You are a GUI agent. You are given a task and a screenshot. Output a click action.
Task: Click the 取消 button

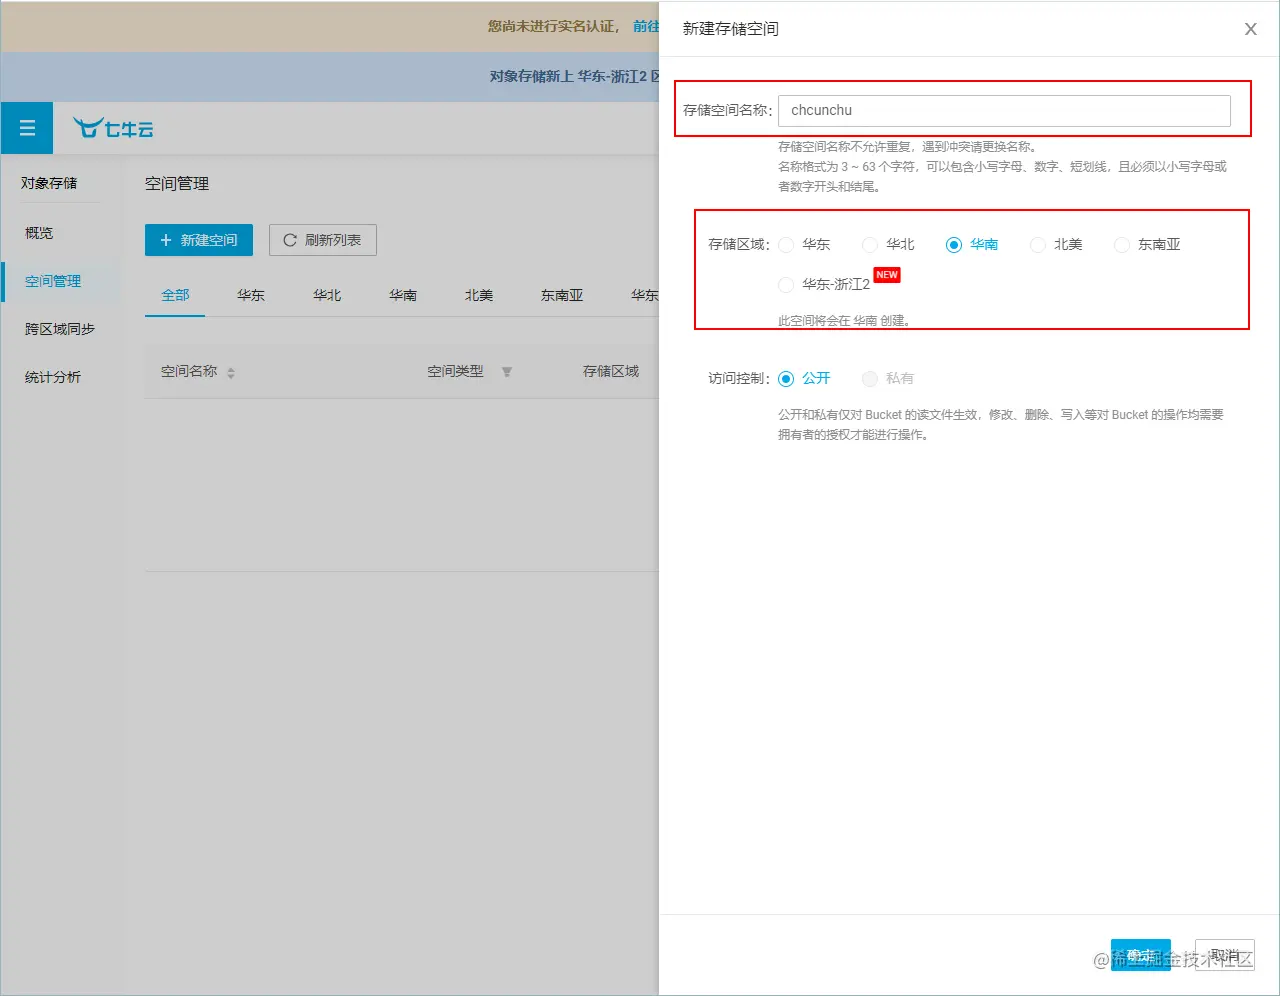point(1225,956)
